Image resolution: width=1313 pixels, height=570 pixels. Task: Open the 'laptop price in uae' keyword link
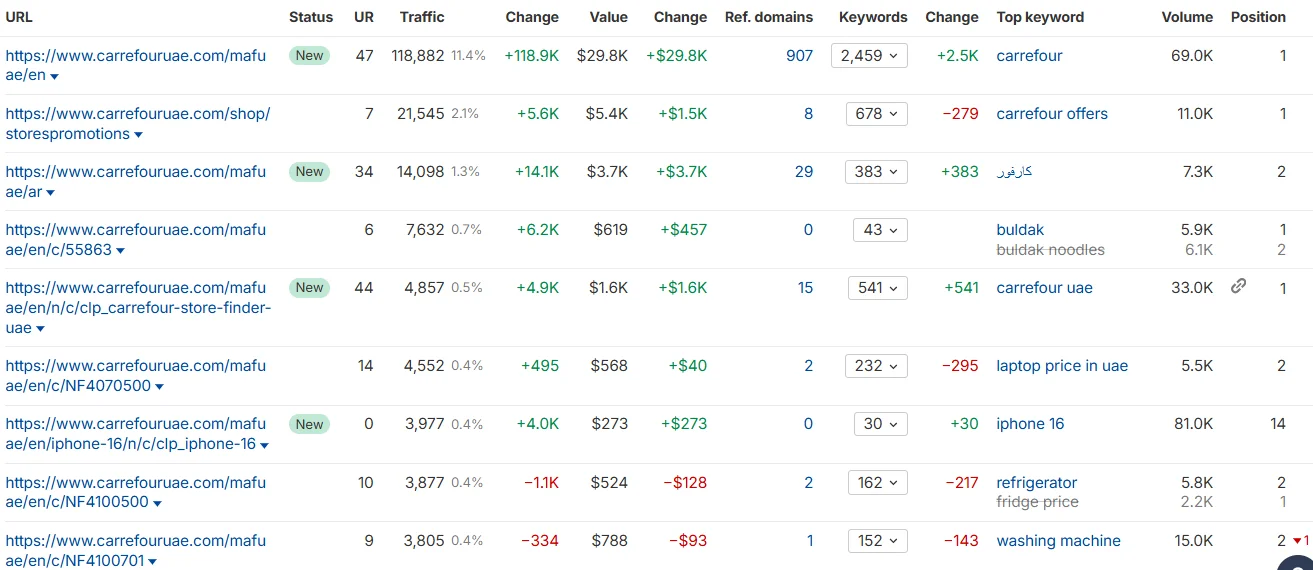pos(1062,366)
